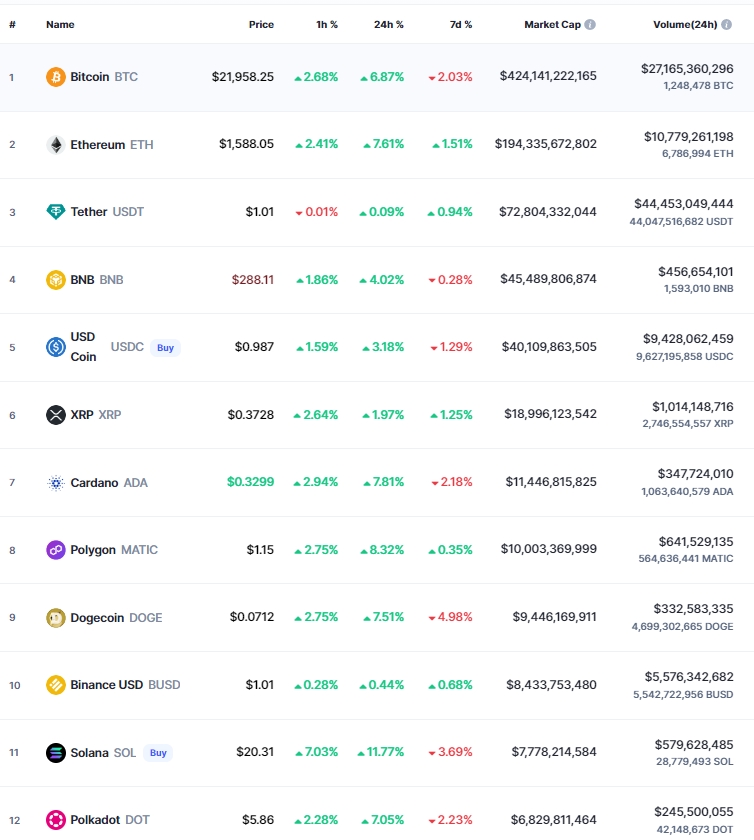This screenshot has width=754, height=840.
Task: Sort by the 1h % column header
Action: [x=327, y=25]
